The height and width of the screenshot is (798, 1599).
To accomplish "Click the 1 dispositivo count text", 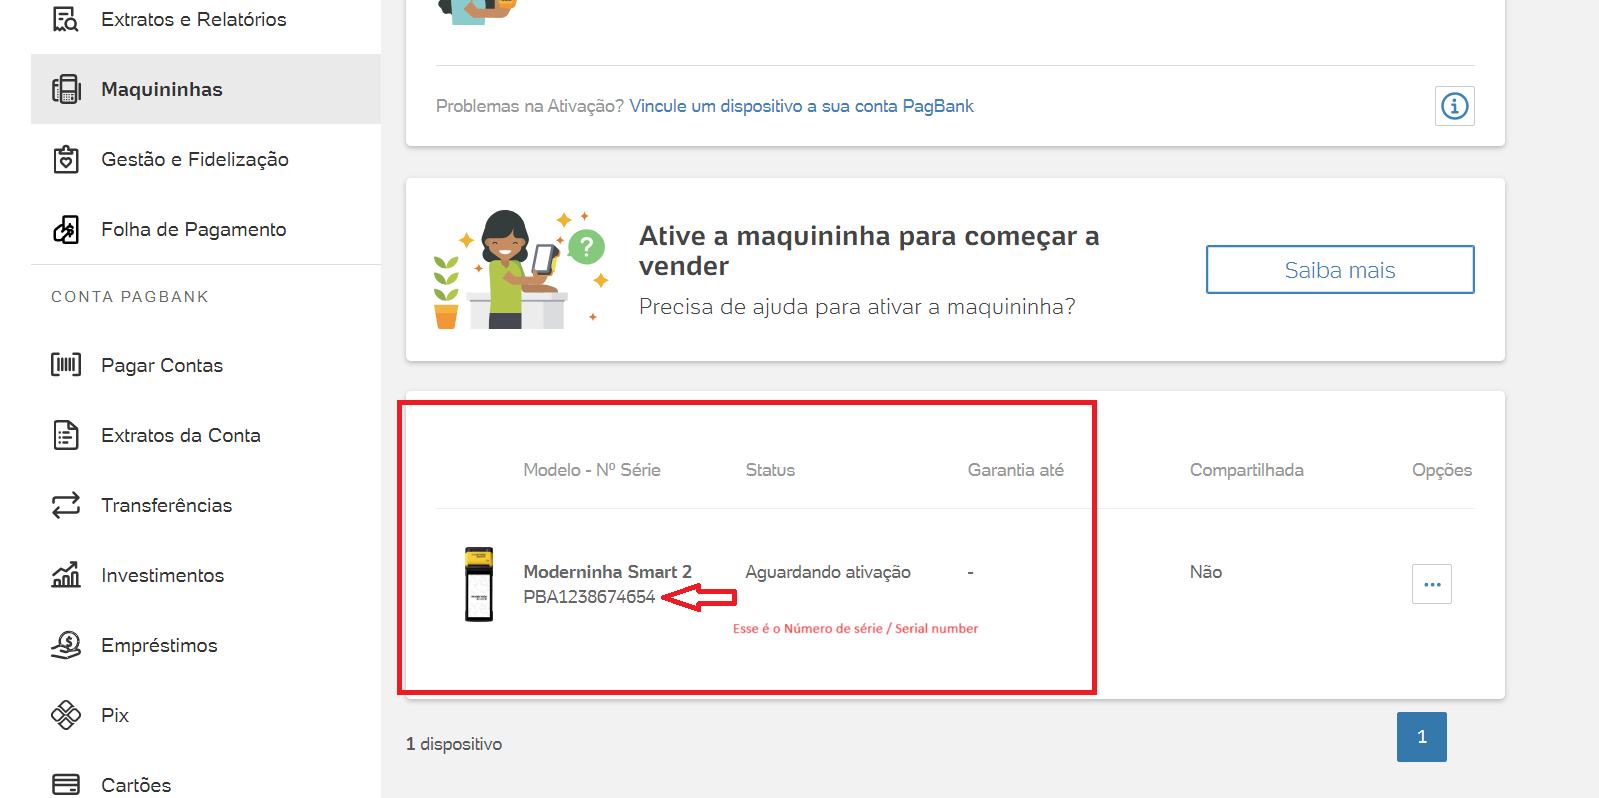I will pos(454,744).
